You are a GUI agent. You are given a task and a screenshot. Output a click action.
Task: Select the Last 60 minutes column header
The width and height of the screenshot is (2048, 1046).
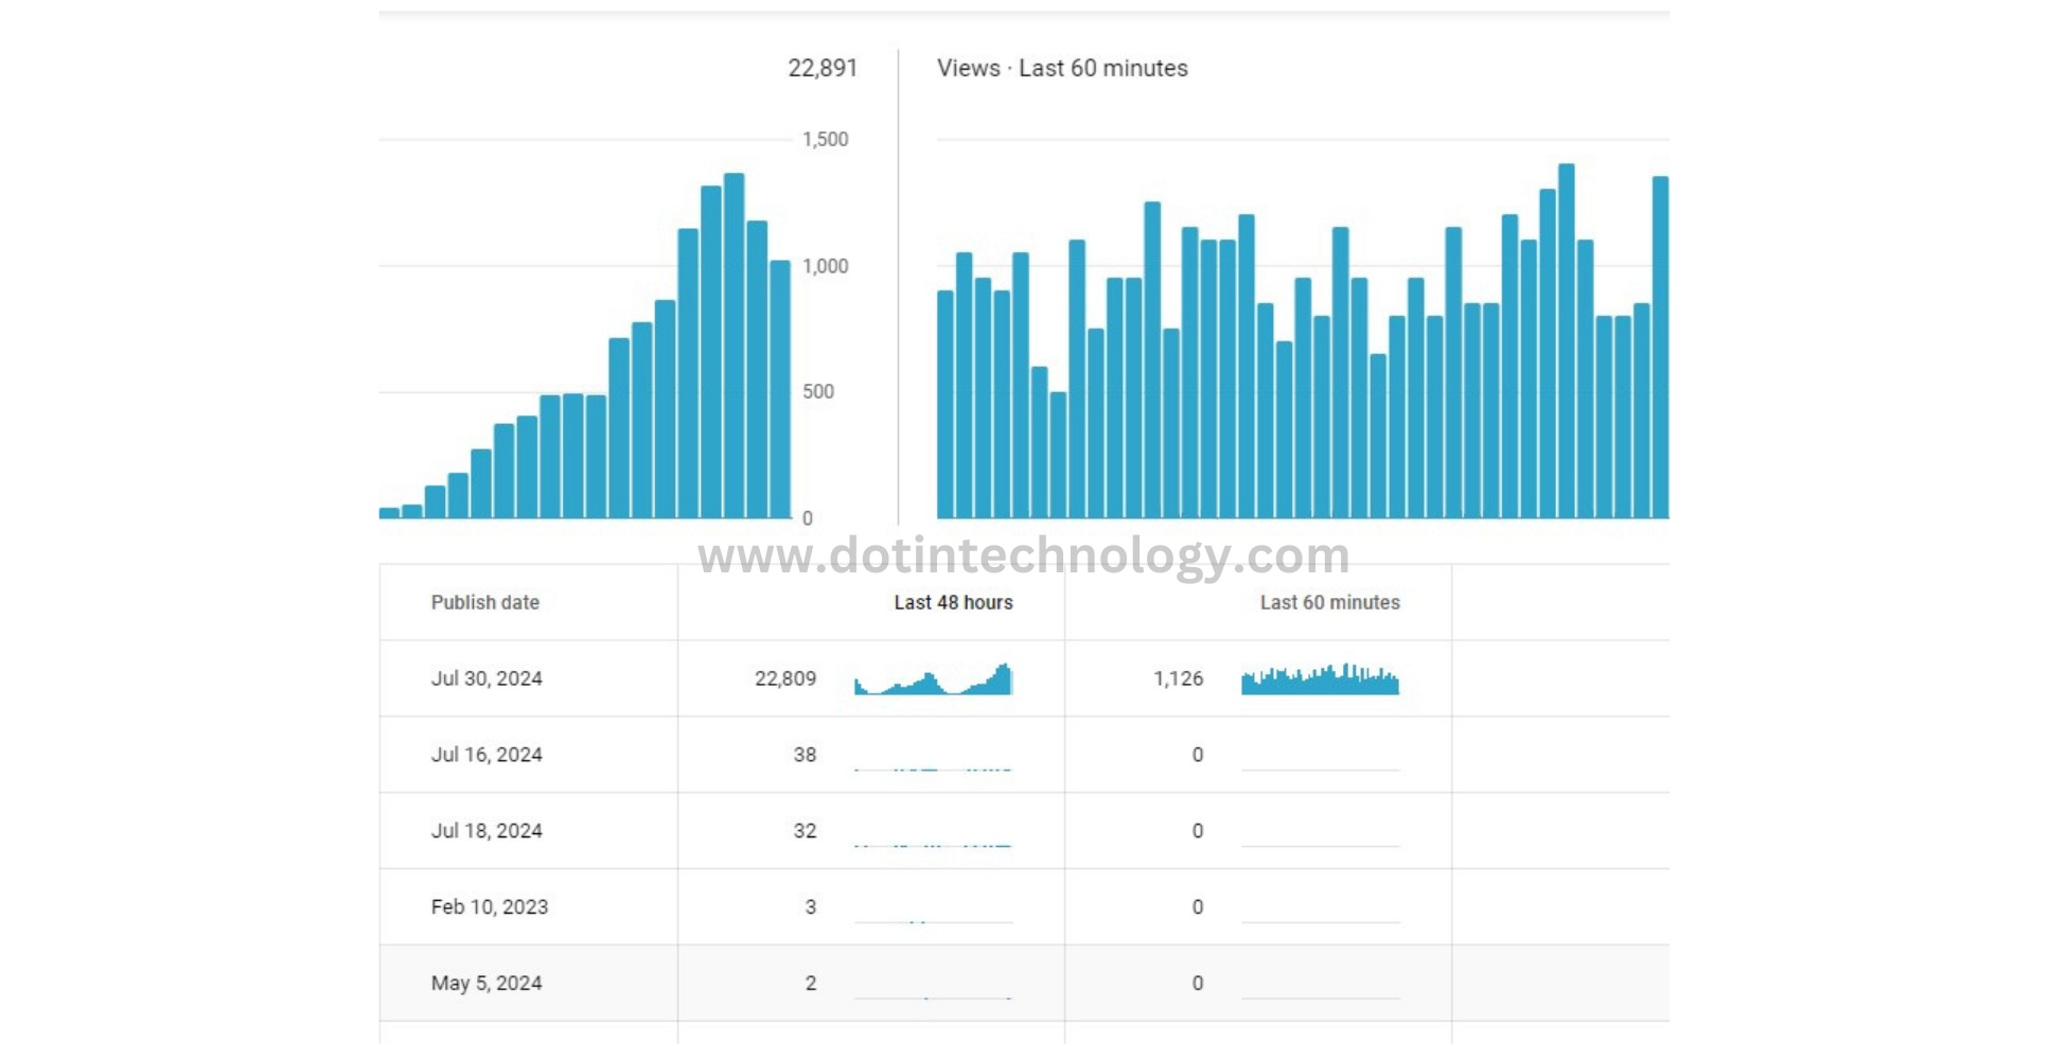pyautogui.click(x=1329, y=602)
